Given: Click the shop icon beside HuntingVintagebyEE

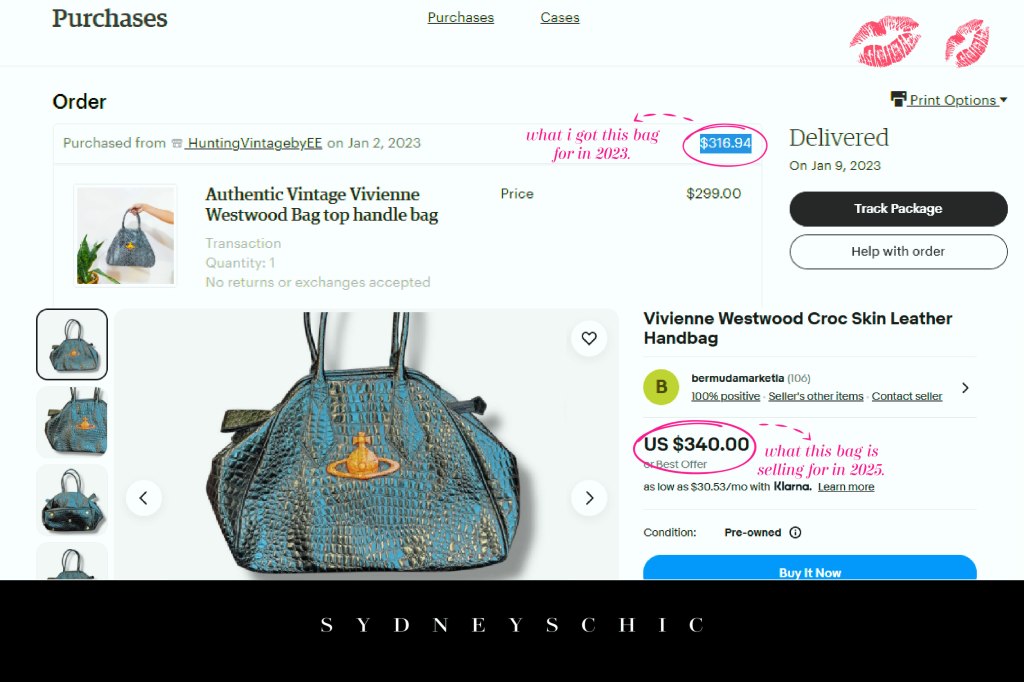Looking at the screenshot, I should click(x=177, y=143).
